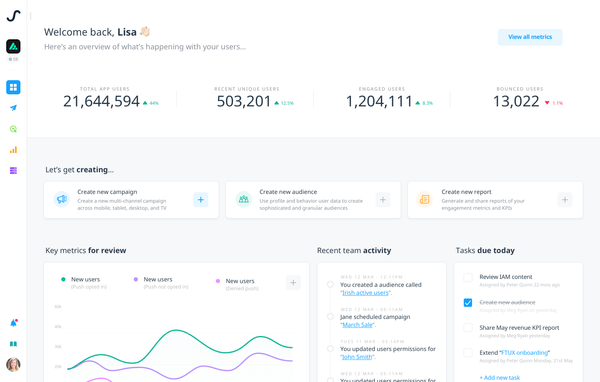Open the purple data stack sidebar icon
The height and width of the screenshot is (382, 600).
point(13,170)
